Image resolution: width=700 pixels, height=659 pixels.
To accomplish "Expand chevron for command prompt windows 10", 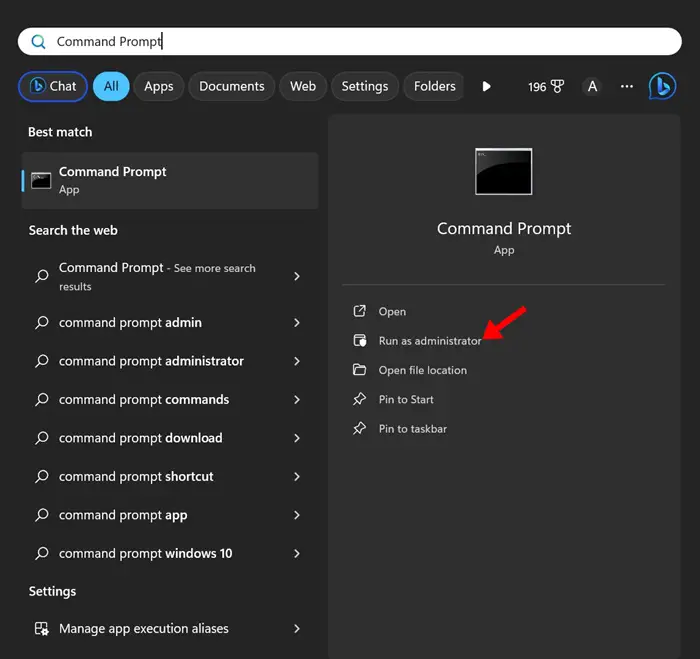I will pos(297,553).
